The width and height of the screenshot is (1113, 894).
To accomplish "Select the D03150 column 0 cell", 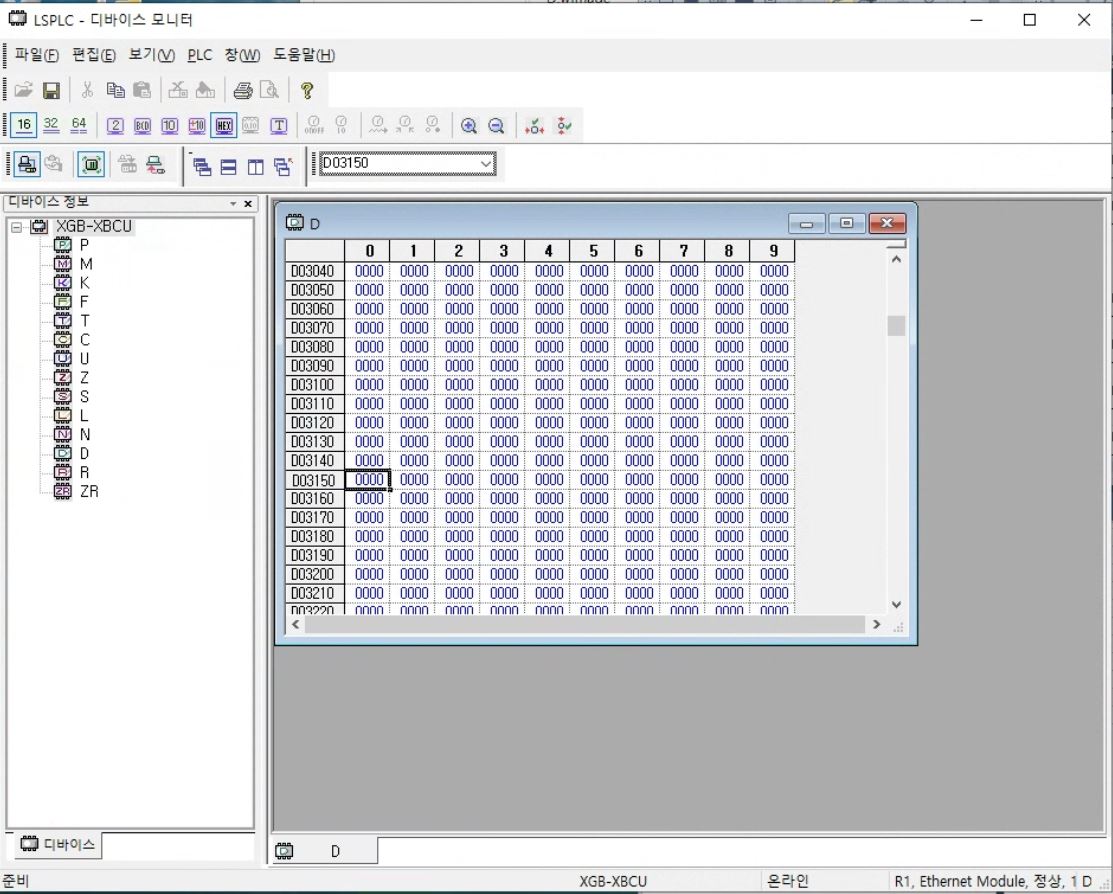I will click(368, 480).
